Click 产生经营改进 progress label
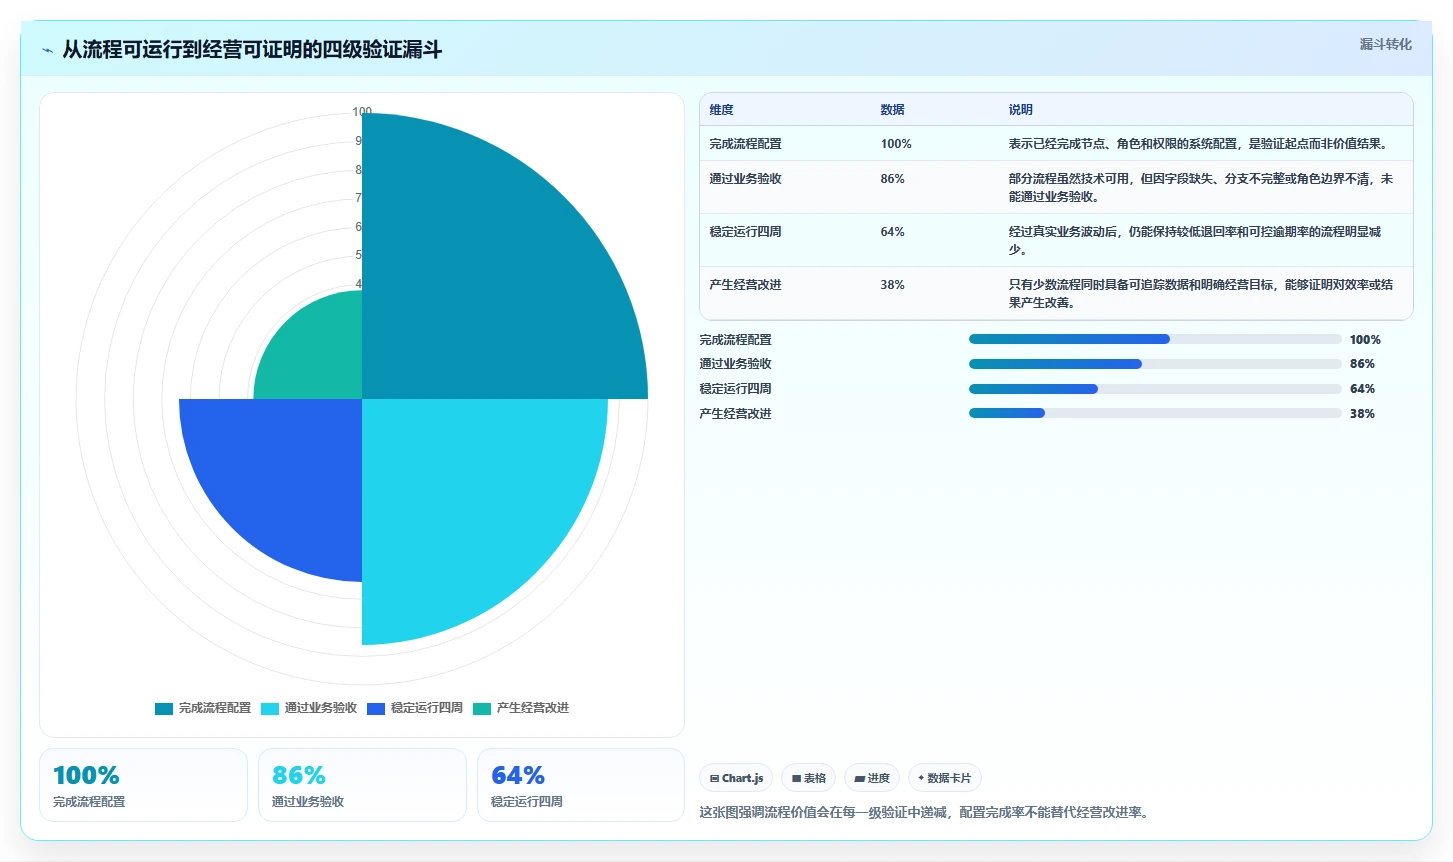This screenshot has width=1453, height=862. pyautogui.click(x=735, y=414)
